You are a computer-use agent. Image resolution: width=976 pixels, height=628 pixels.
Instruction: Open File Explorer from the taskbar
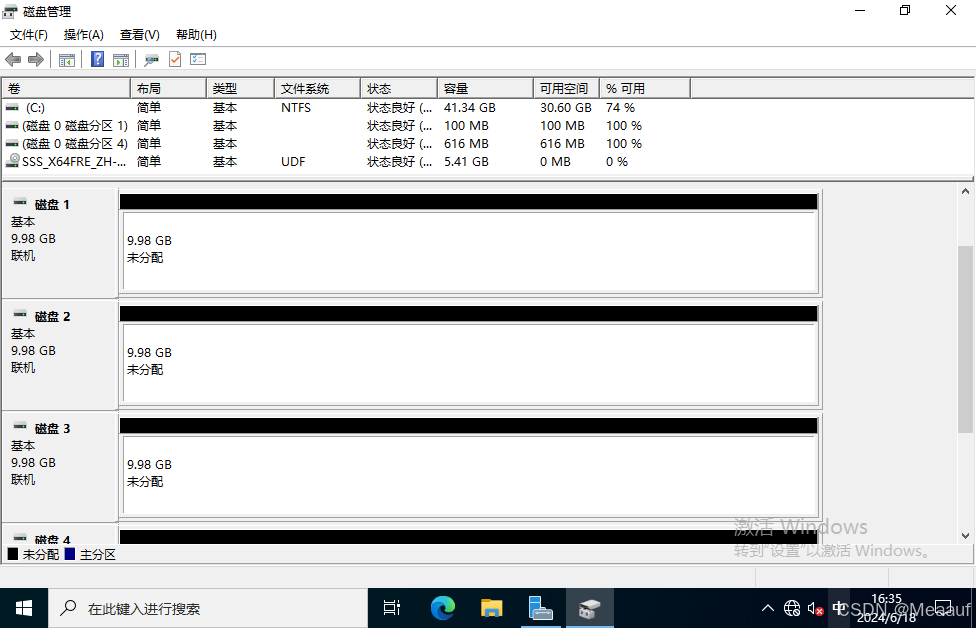(x=492, y=608)
